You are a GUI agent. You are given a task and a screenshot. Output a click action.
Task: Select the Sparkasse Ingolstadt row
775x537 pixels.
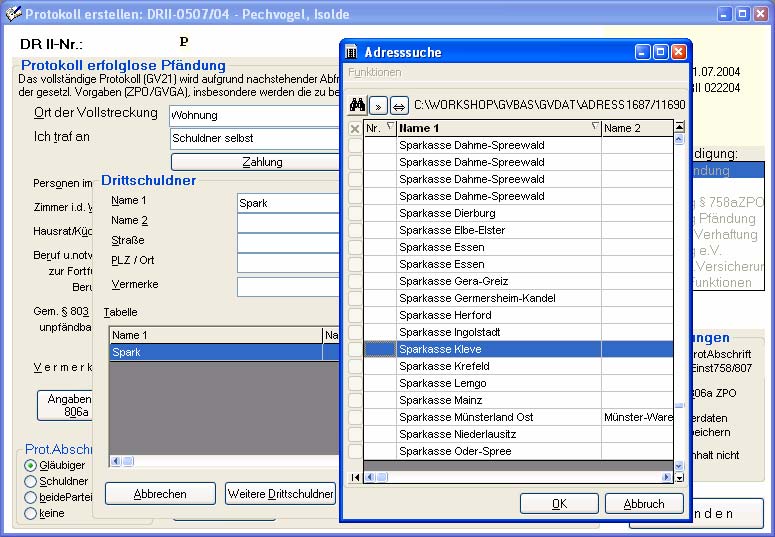[447, 332]
